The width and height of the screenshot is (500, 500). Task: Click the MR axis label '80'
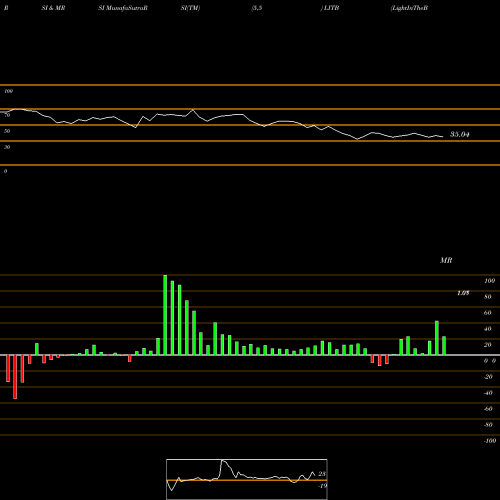[488, 297]
